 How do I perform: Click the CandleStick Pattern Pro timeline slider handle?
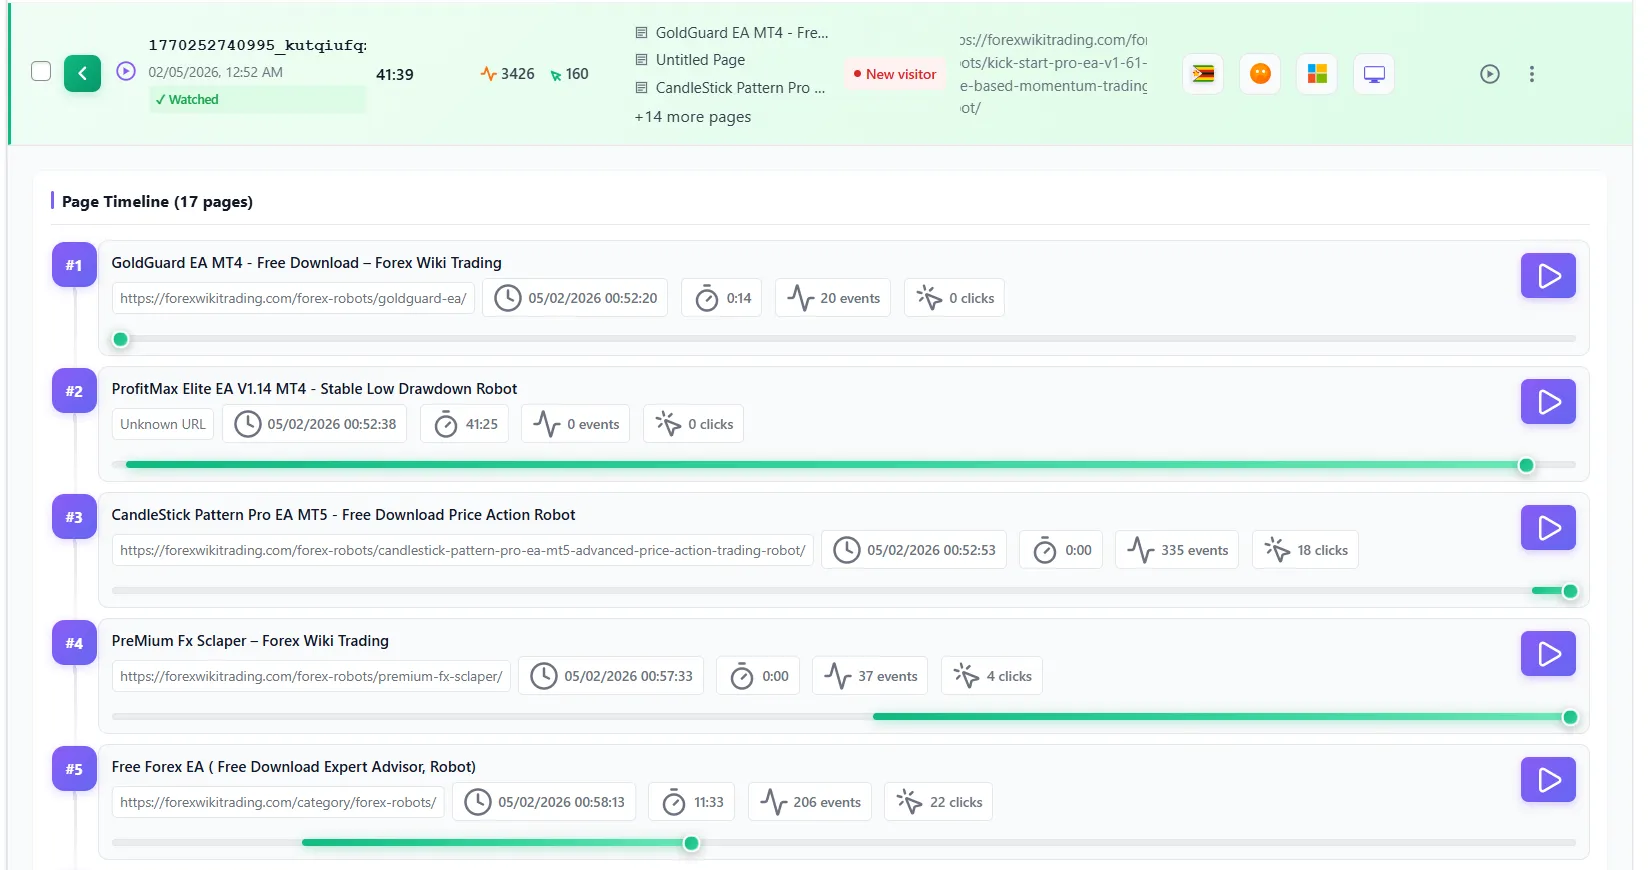(1570, 591)
